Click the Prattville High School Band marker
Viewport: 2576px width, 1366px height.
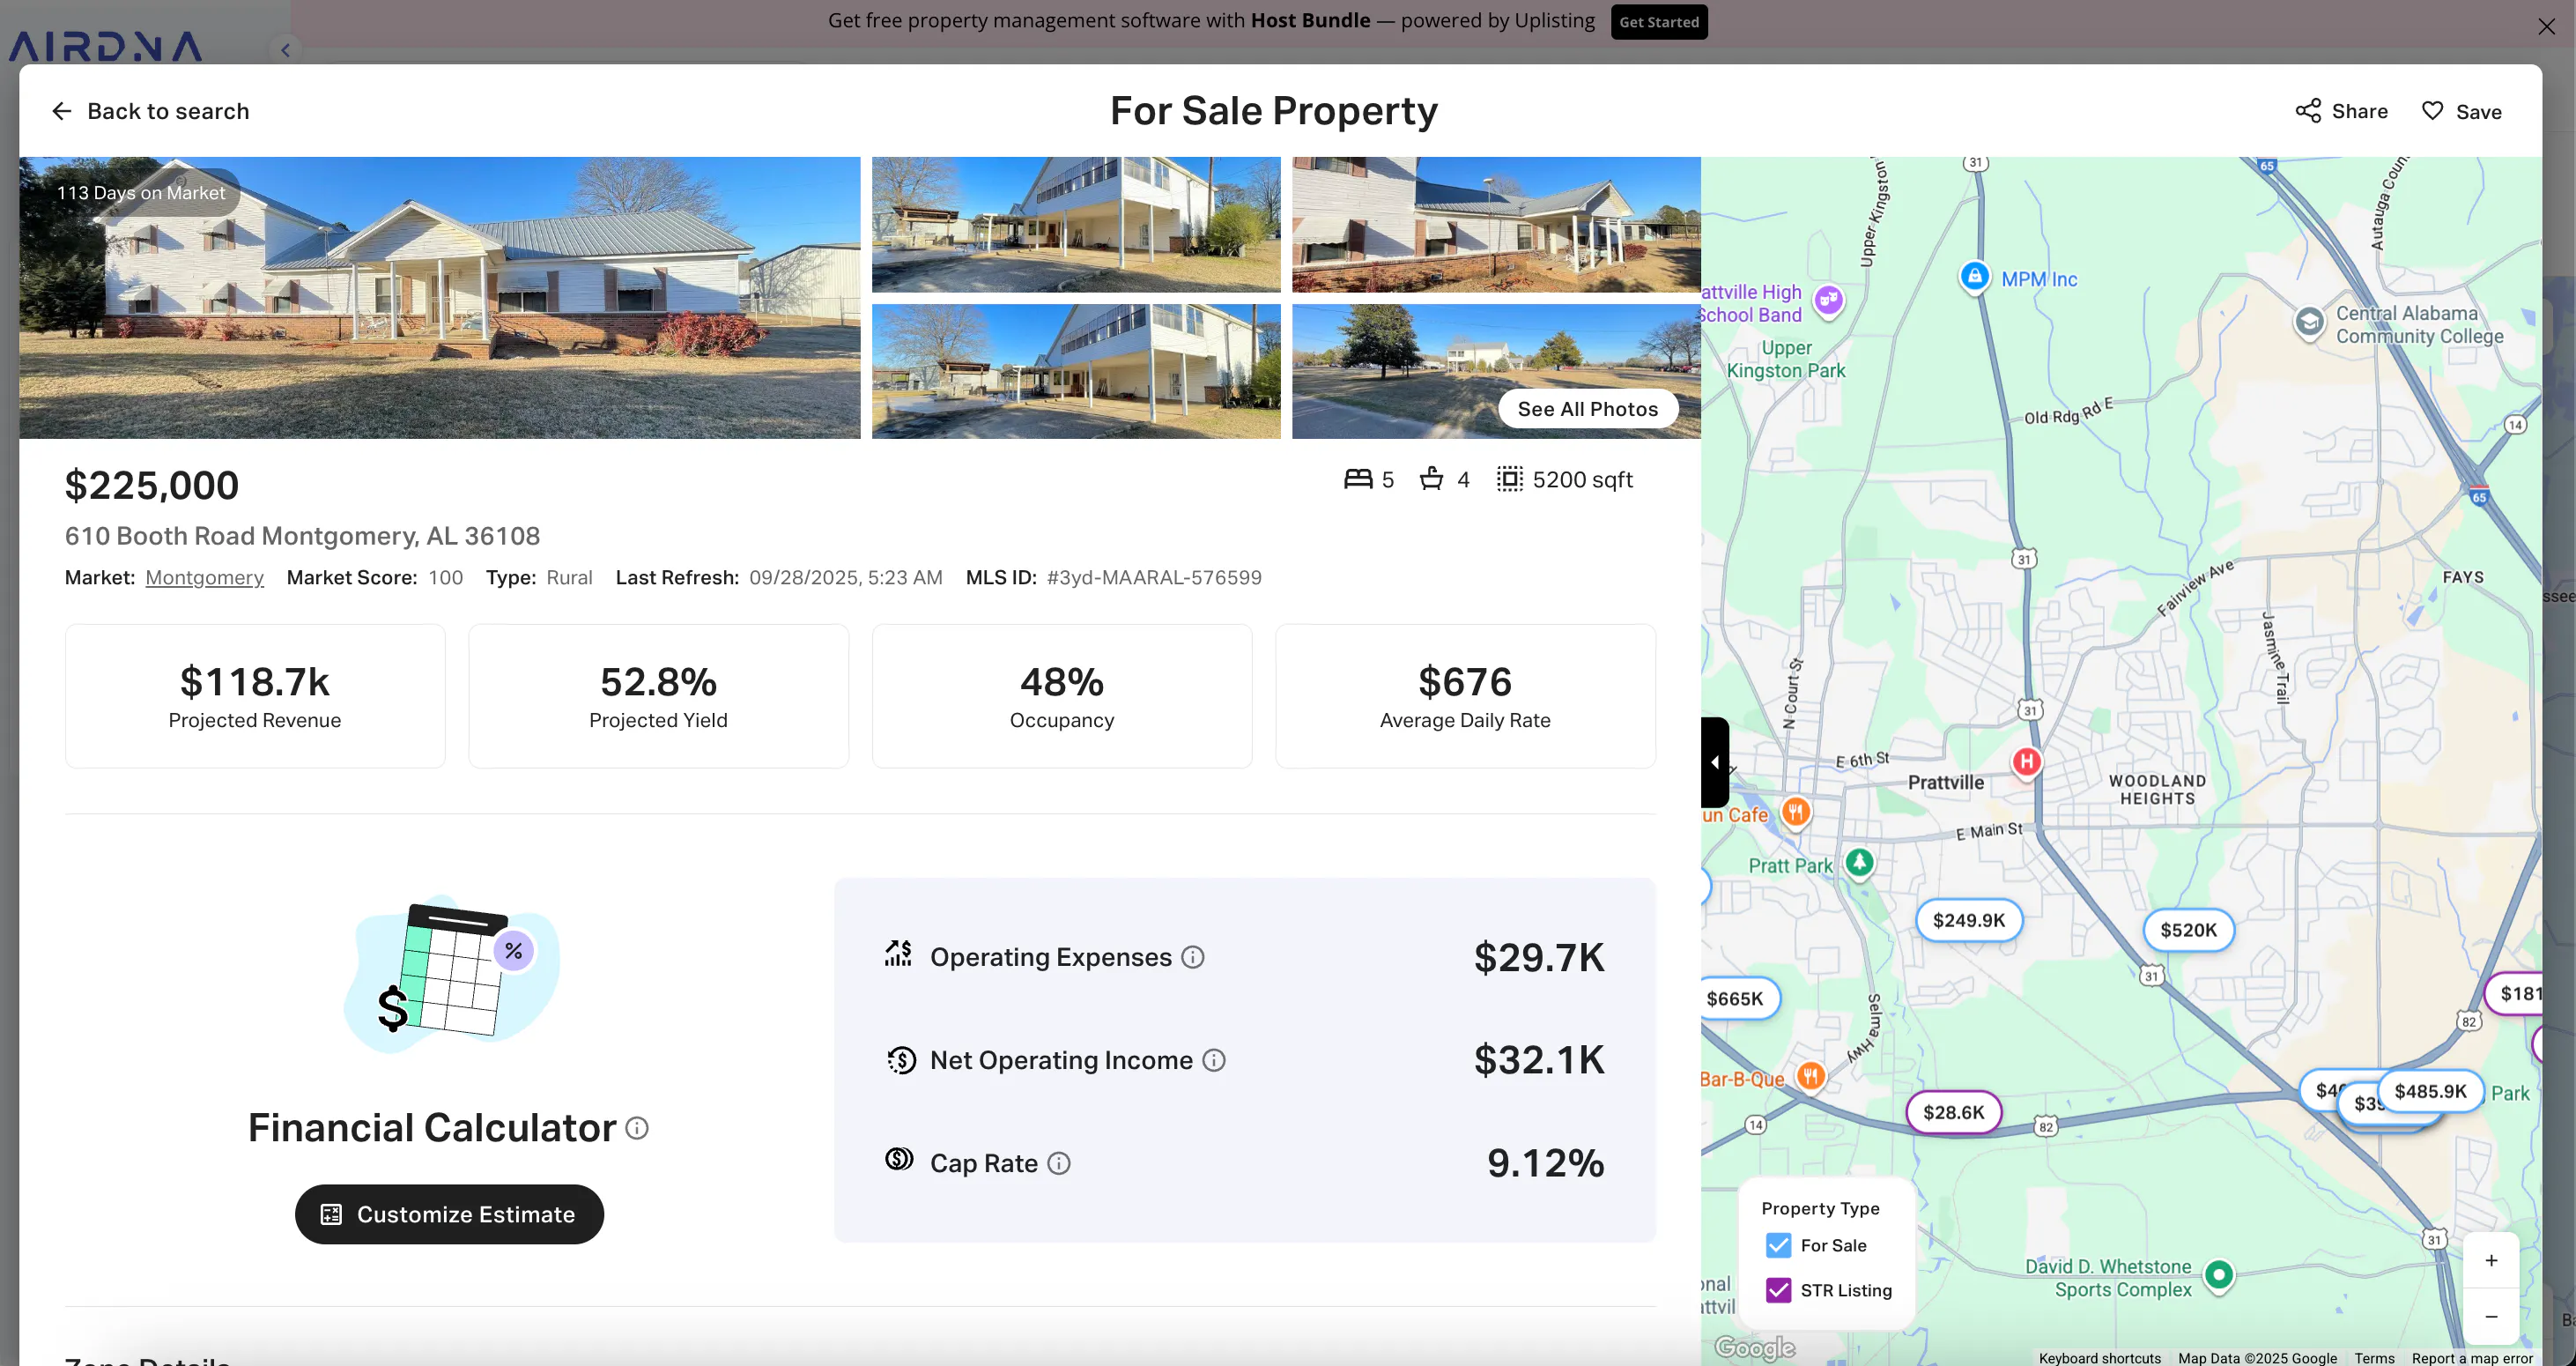click(x=1828, y=300)
